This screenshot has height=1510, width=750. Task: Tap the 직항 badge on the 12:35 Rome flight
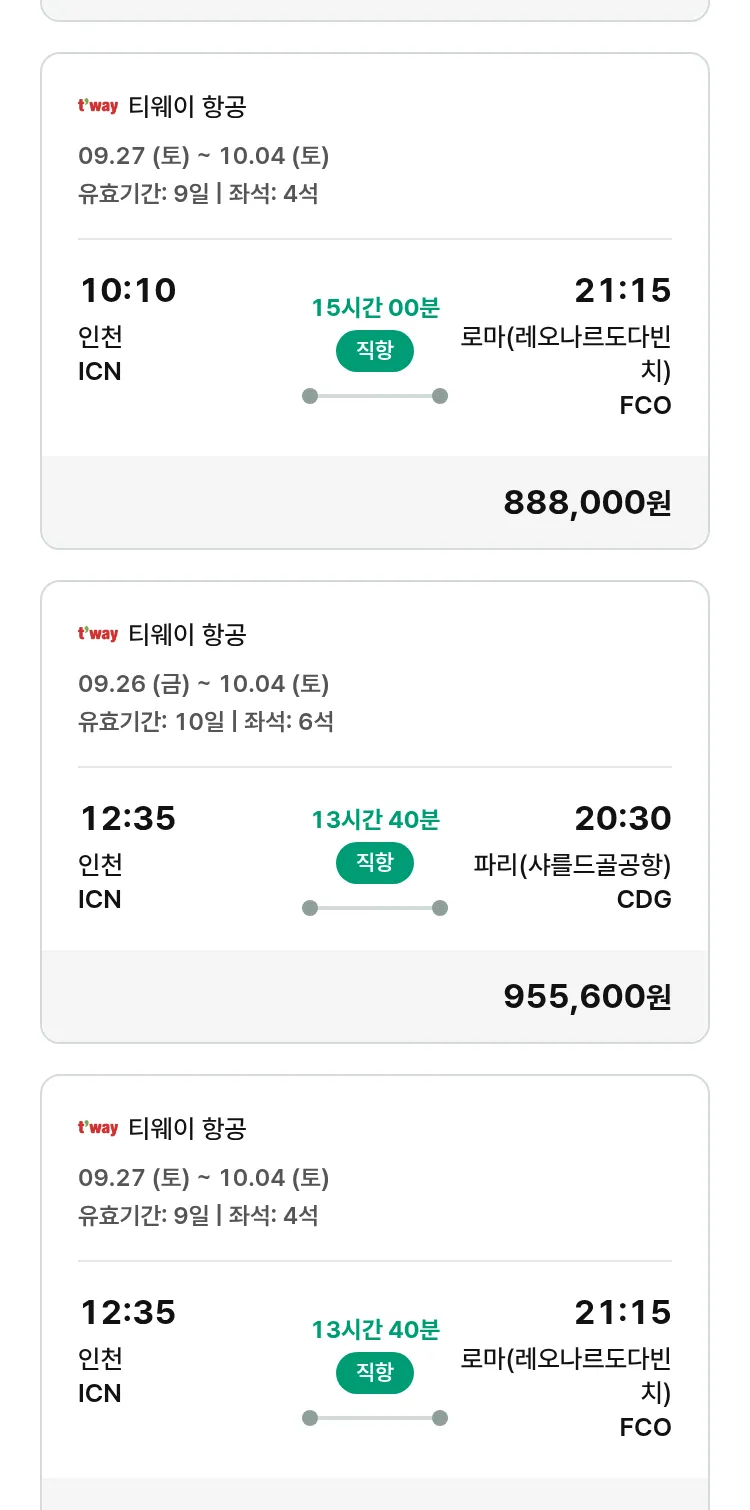point(375,1373)
